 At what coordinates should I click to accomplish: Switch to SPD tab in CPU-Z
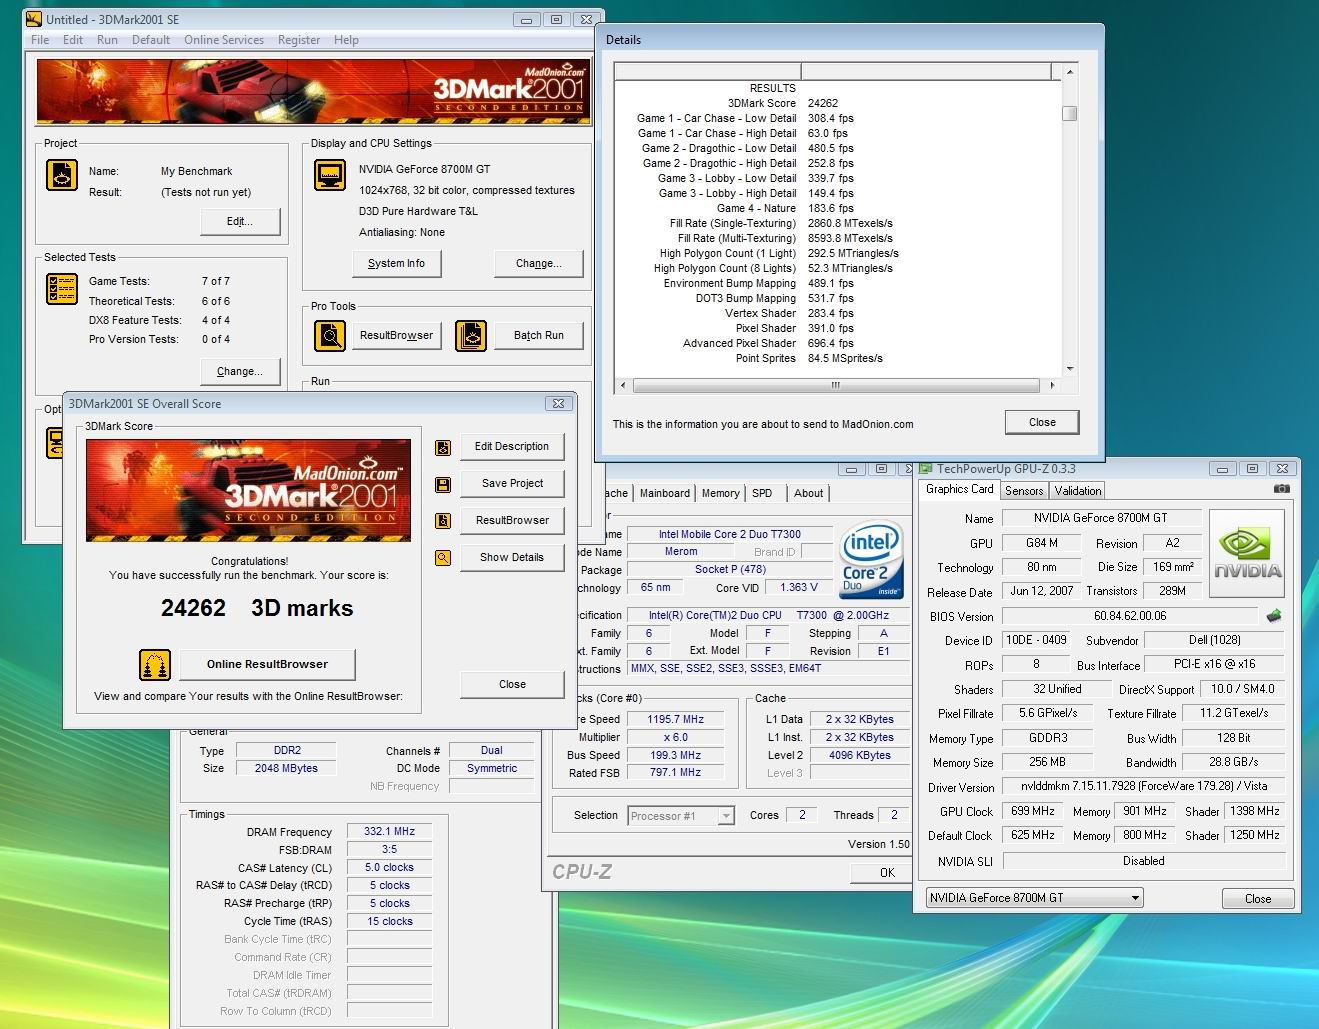coord(762,493)
